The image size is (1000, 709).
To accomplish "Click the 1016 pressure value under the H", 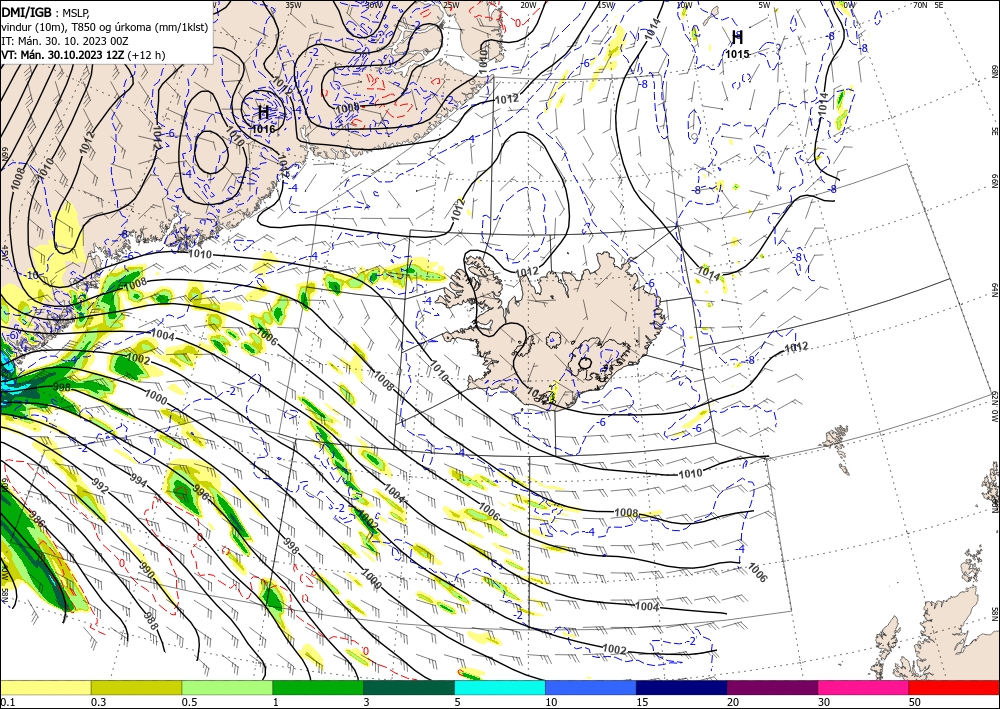I will pyautogui.click(x=263, y=129).
